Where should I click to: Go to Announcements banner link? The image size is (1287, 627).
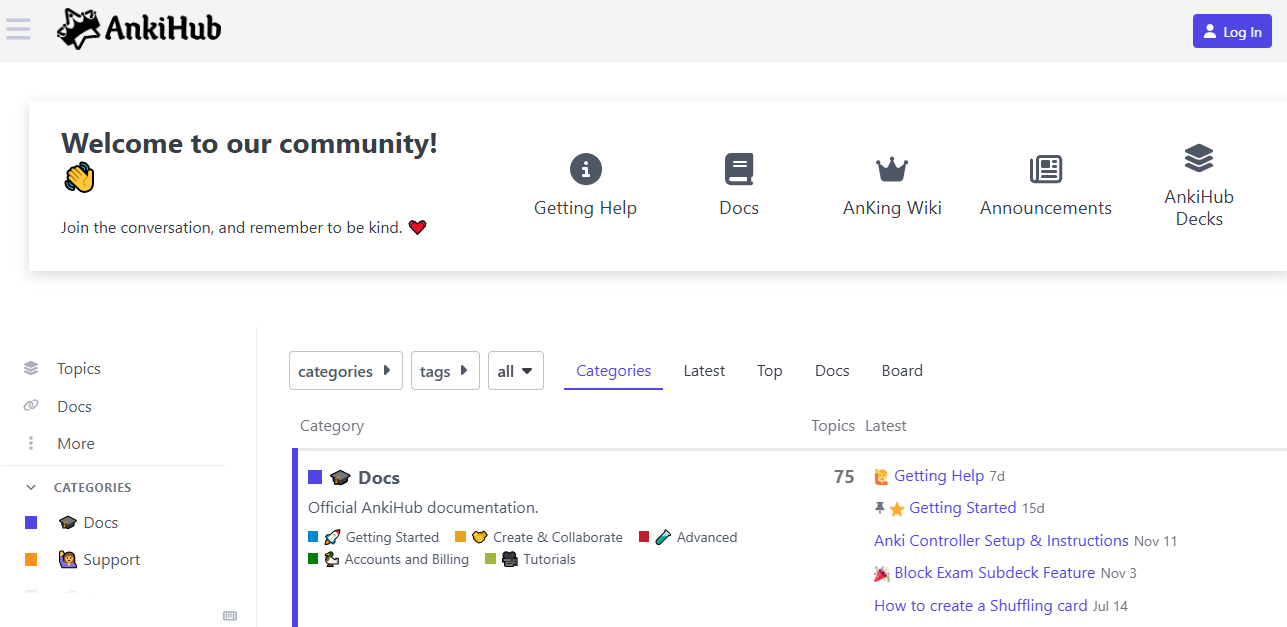tap(1046, 208)
